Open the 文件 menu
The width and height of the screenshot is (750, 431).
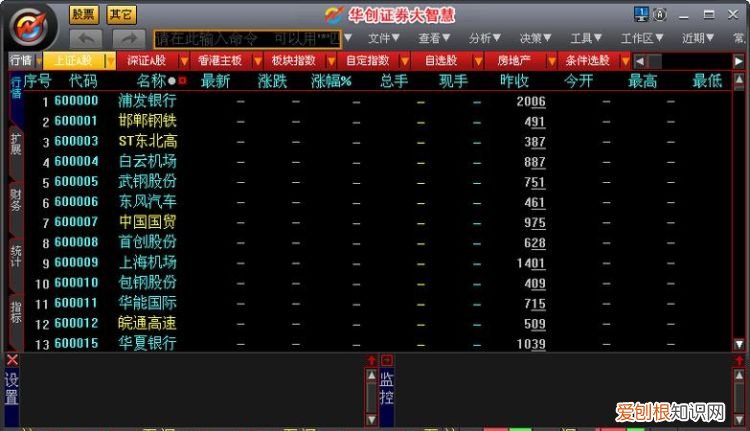(383, 38)
